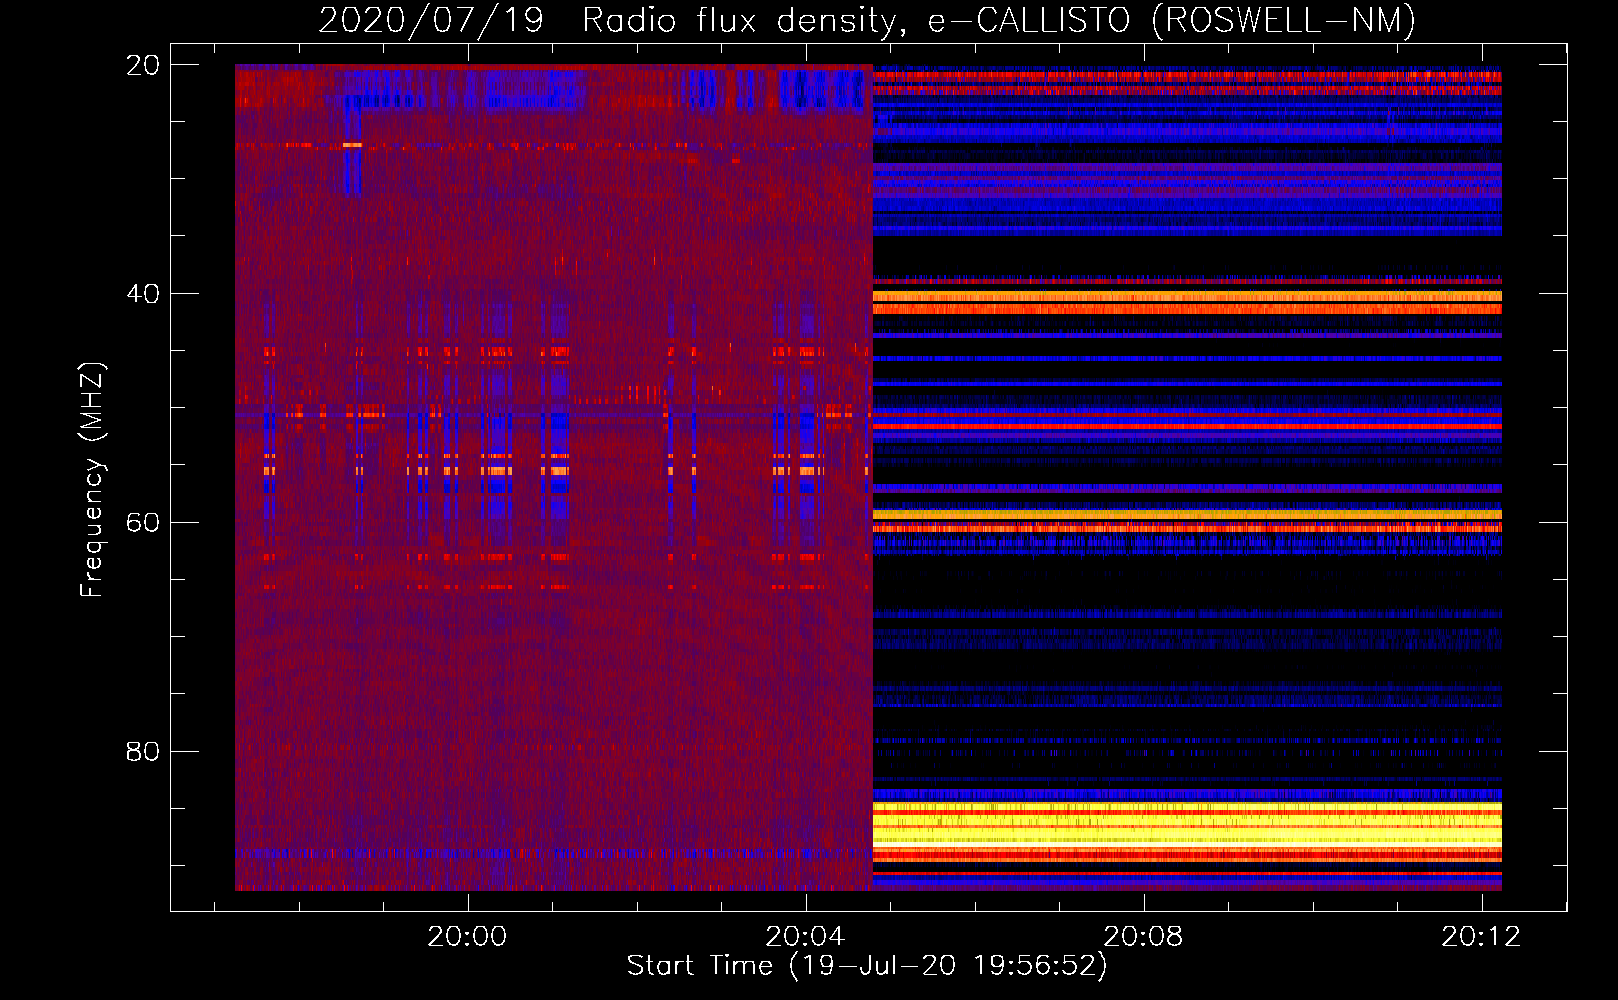Click the frequency tick label "60"
The width and height of the screenshot is (1618, 1000).
point(143,523)
